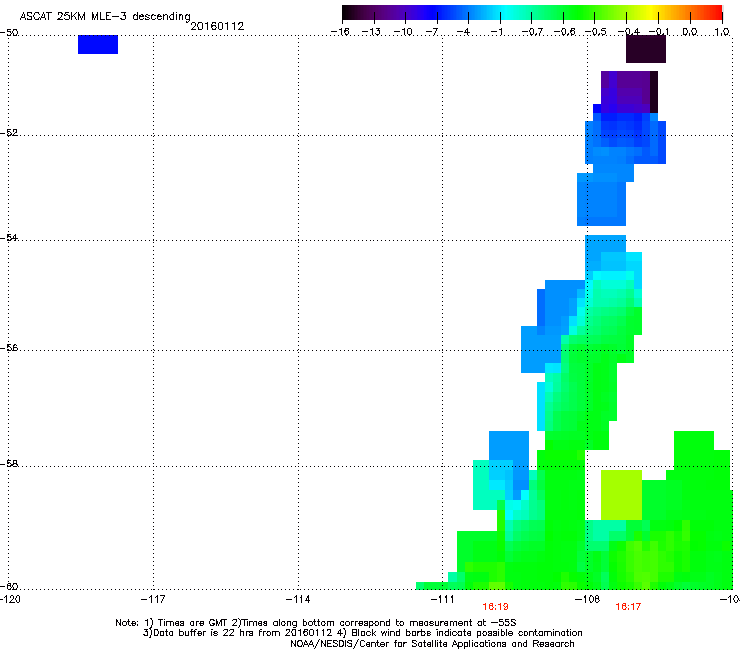Click the title "ASCAT 25KM MLE-3 descending"

coord(105,17)
